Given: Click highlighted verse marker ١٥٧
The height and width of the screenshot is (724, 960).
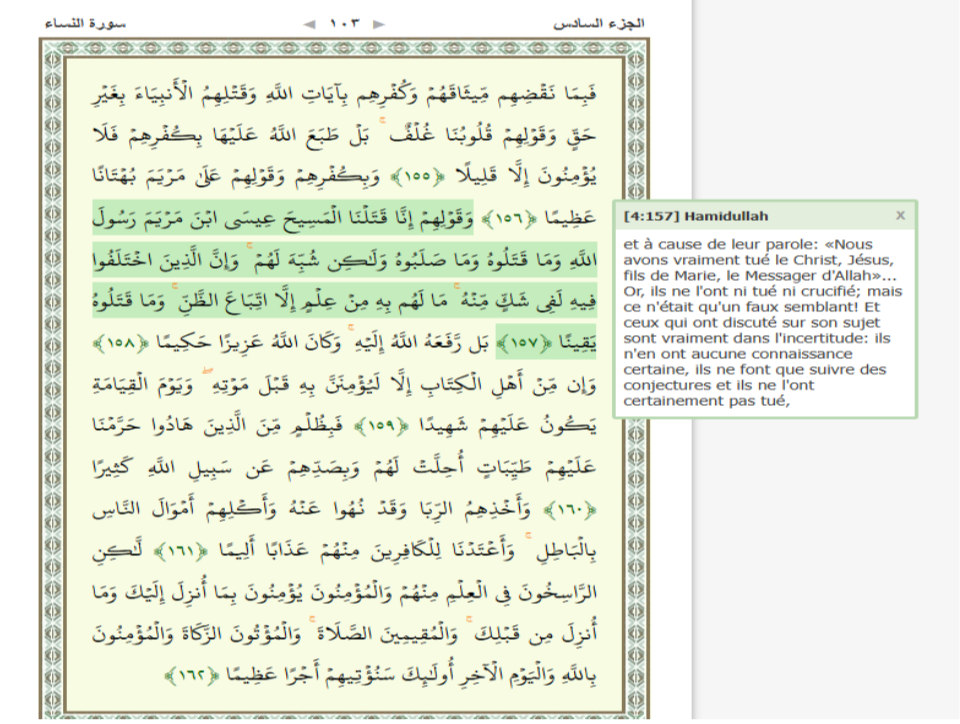Looking at the screenshot, I should click(x=524, y=343).
